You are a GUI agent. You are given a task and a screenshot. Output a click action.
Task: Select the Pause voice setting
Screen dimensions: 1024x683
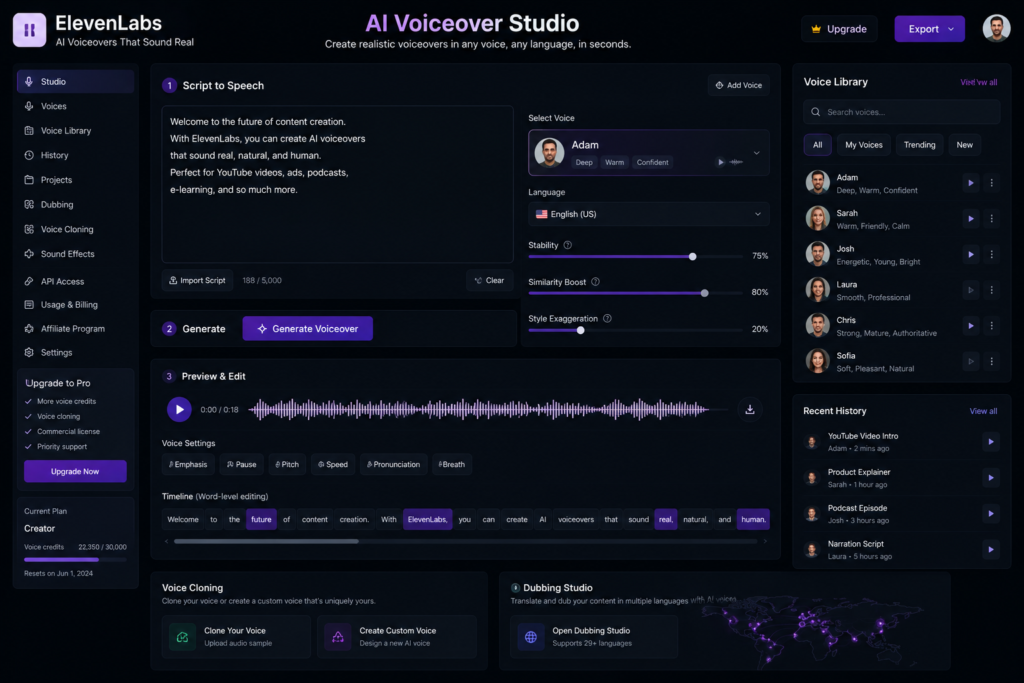242,464
